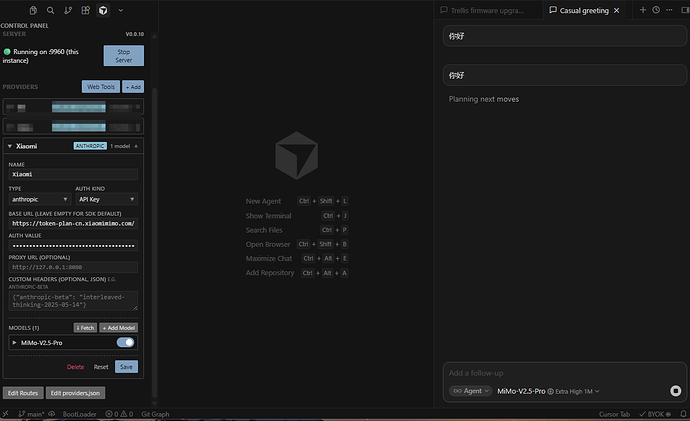
Task: Open errors and warnings count in status bar
Action: click(x=119, y=414)
